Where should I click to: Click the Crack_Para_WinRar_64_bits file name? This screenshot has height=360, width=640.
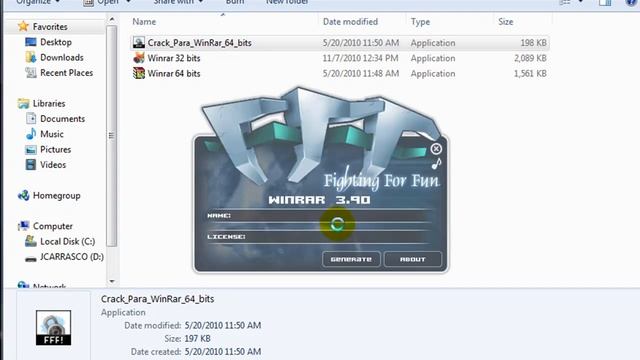point(199,43)
